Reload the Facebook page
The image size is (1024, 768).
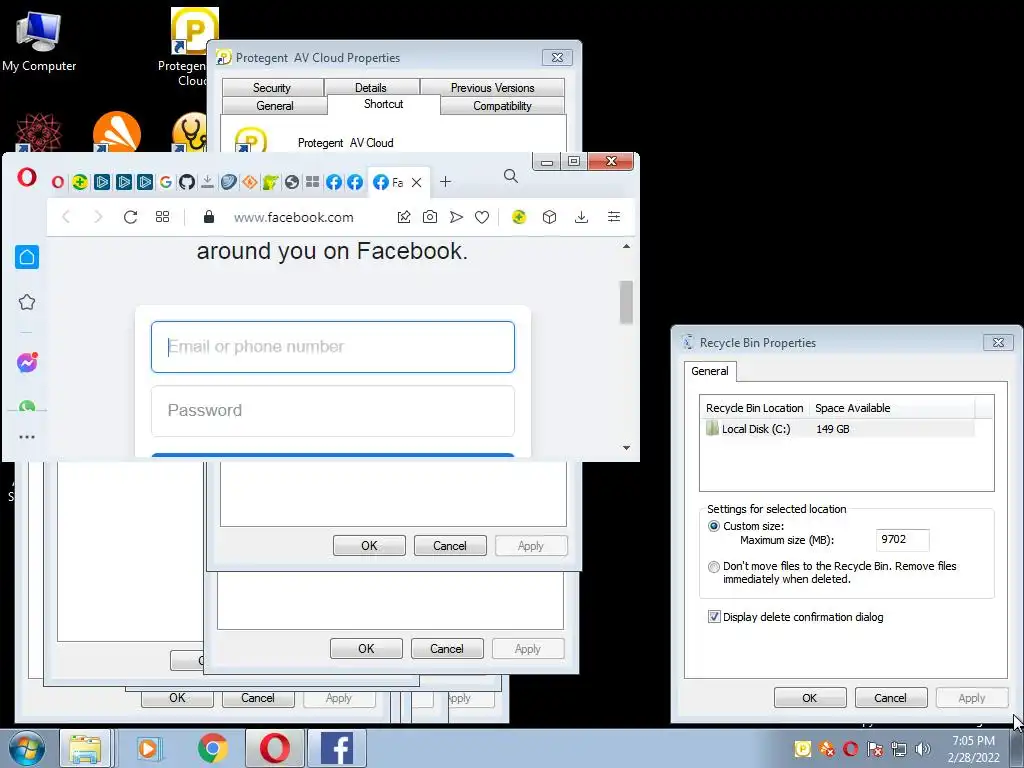pos(130,217)
